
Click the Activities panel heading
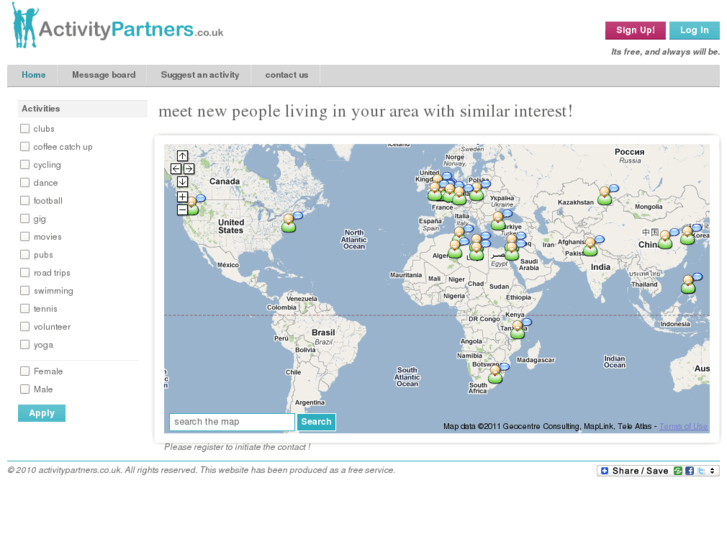pos(83,109)
